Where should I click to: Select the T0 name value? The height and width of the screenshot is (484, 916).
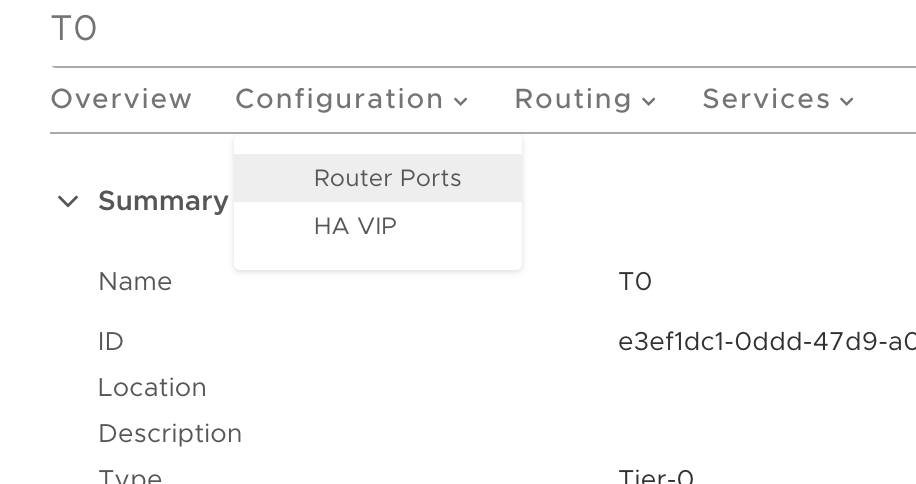635,282
